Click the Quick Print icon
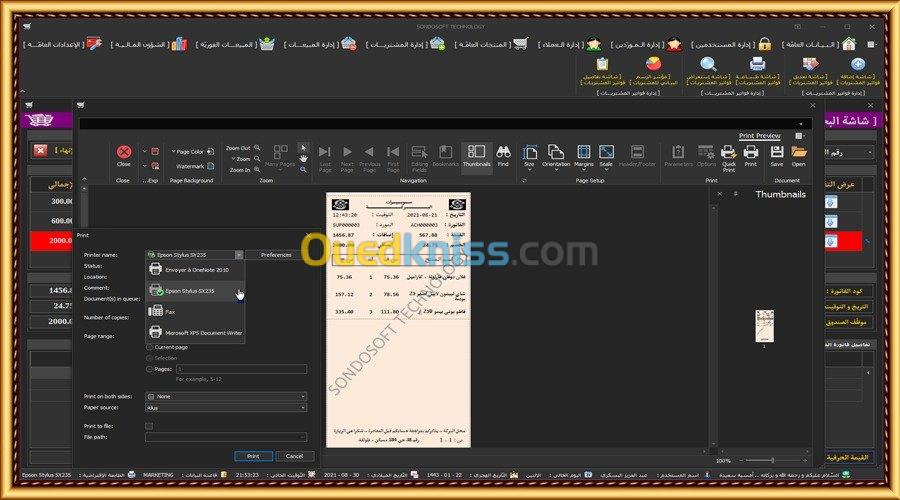 [x=728, y=152]
